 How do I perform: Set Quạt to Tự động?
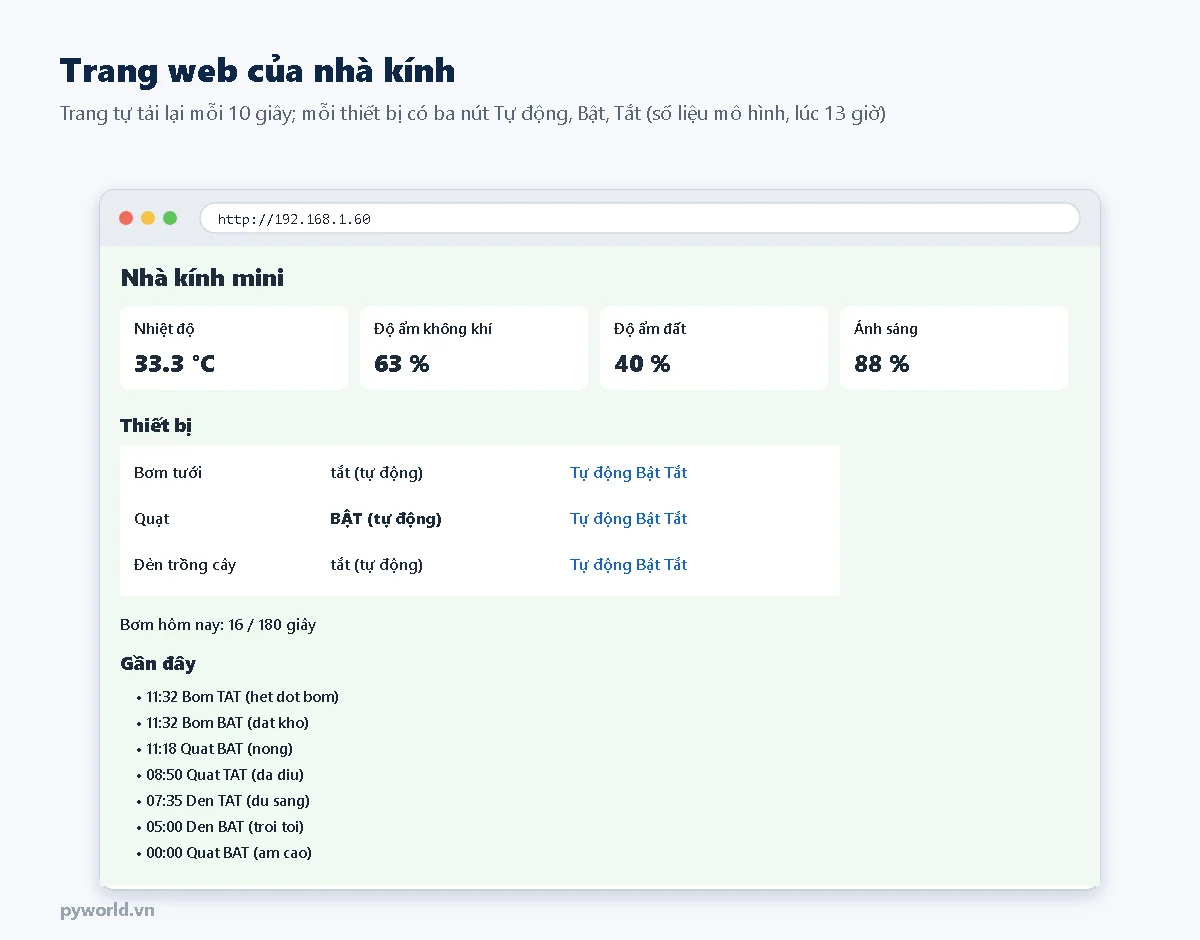(x=600, y=519)
